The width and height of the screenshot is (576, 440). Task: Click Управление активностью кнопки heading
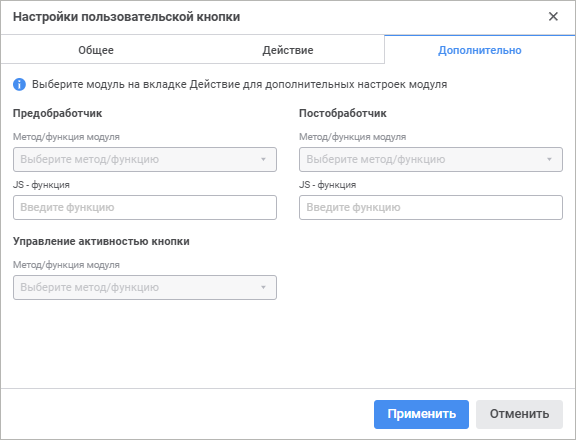(101, 241)
